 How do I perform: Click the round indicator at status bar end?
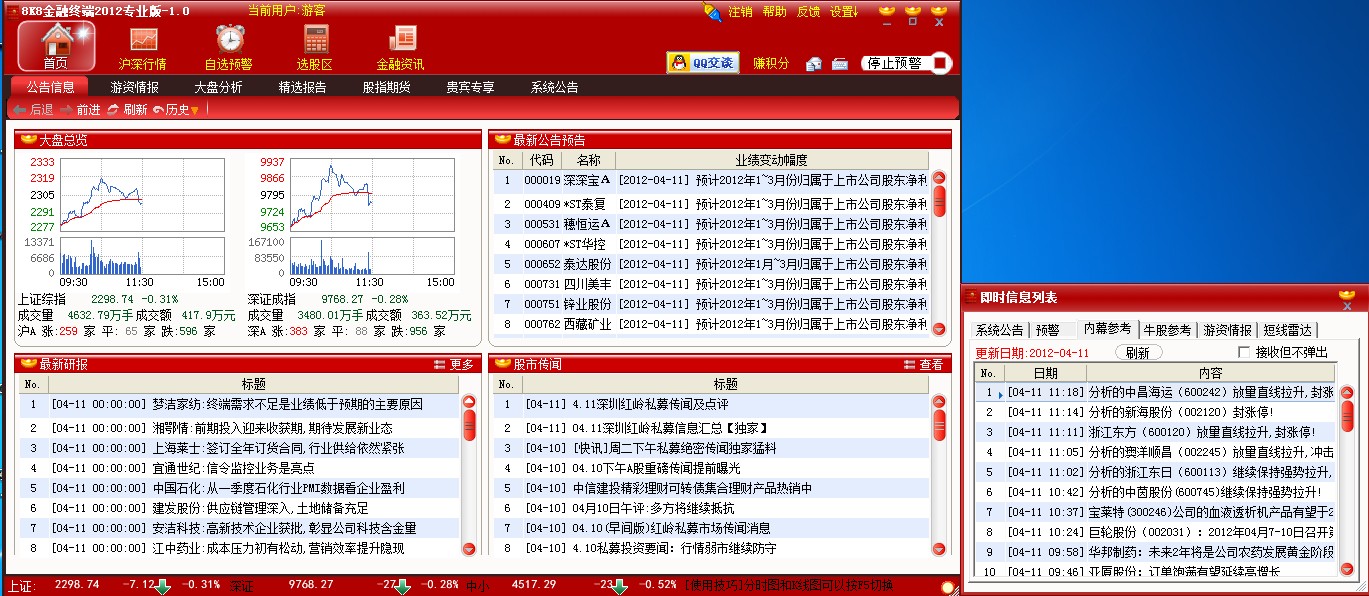coord(947,586)
